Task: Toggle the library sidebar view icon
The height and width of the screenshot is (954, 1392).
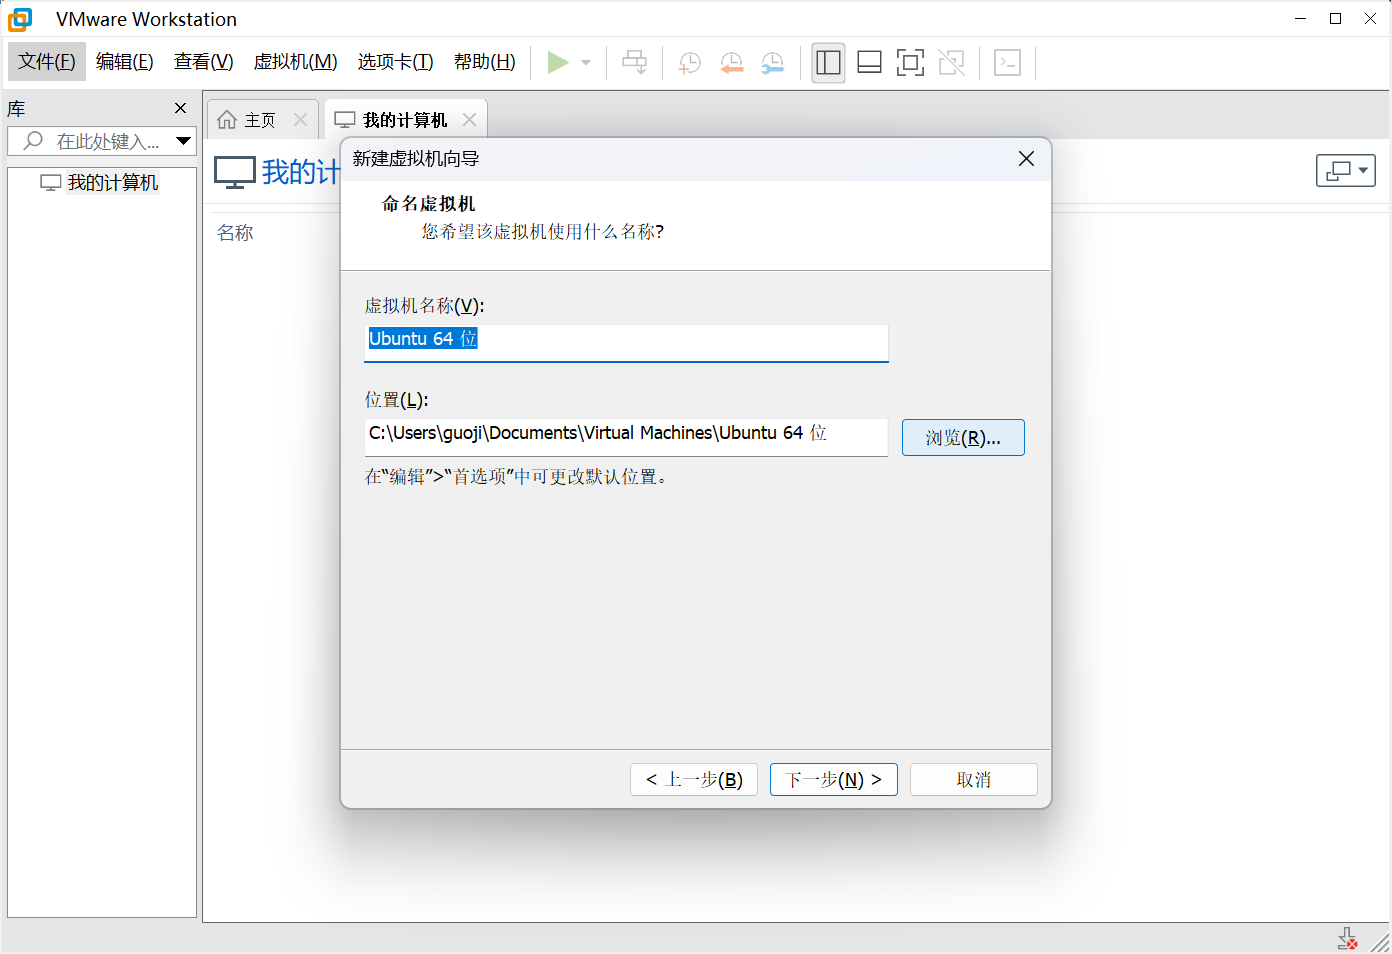Action: click(828, 62)
